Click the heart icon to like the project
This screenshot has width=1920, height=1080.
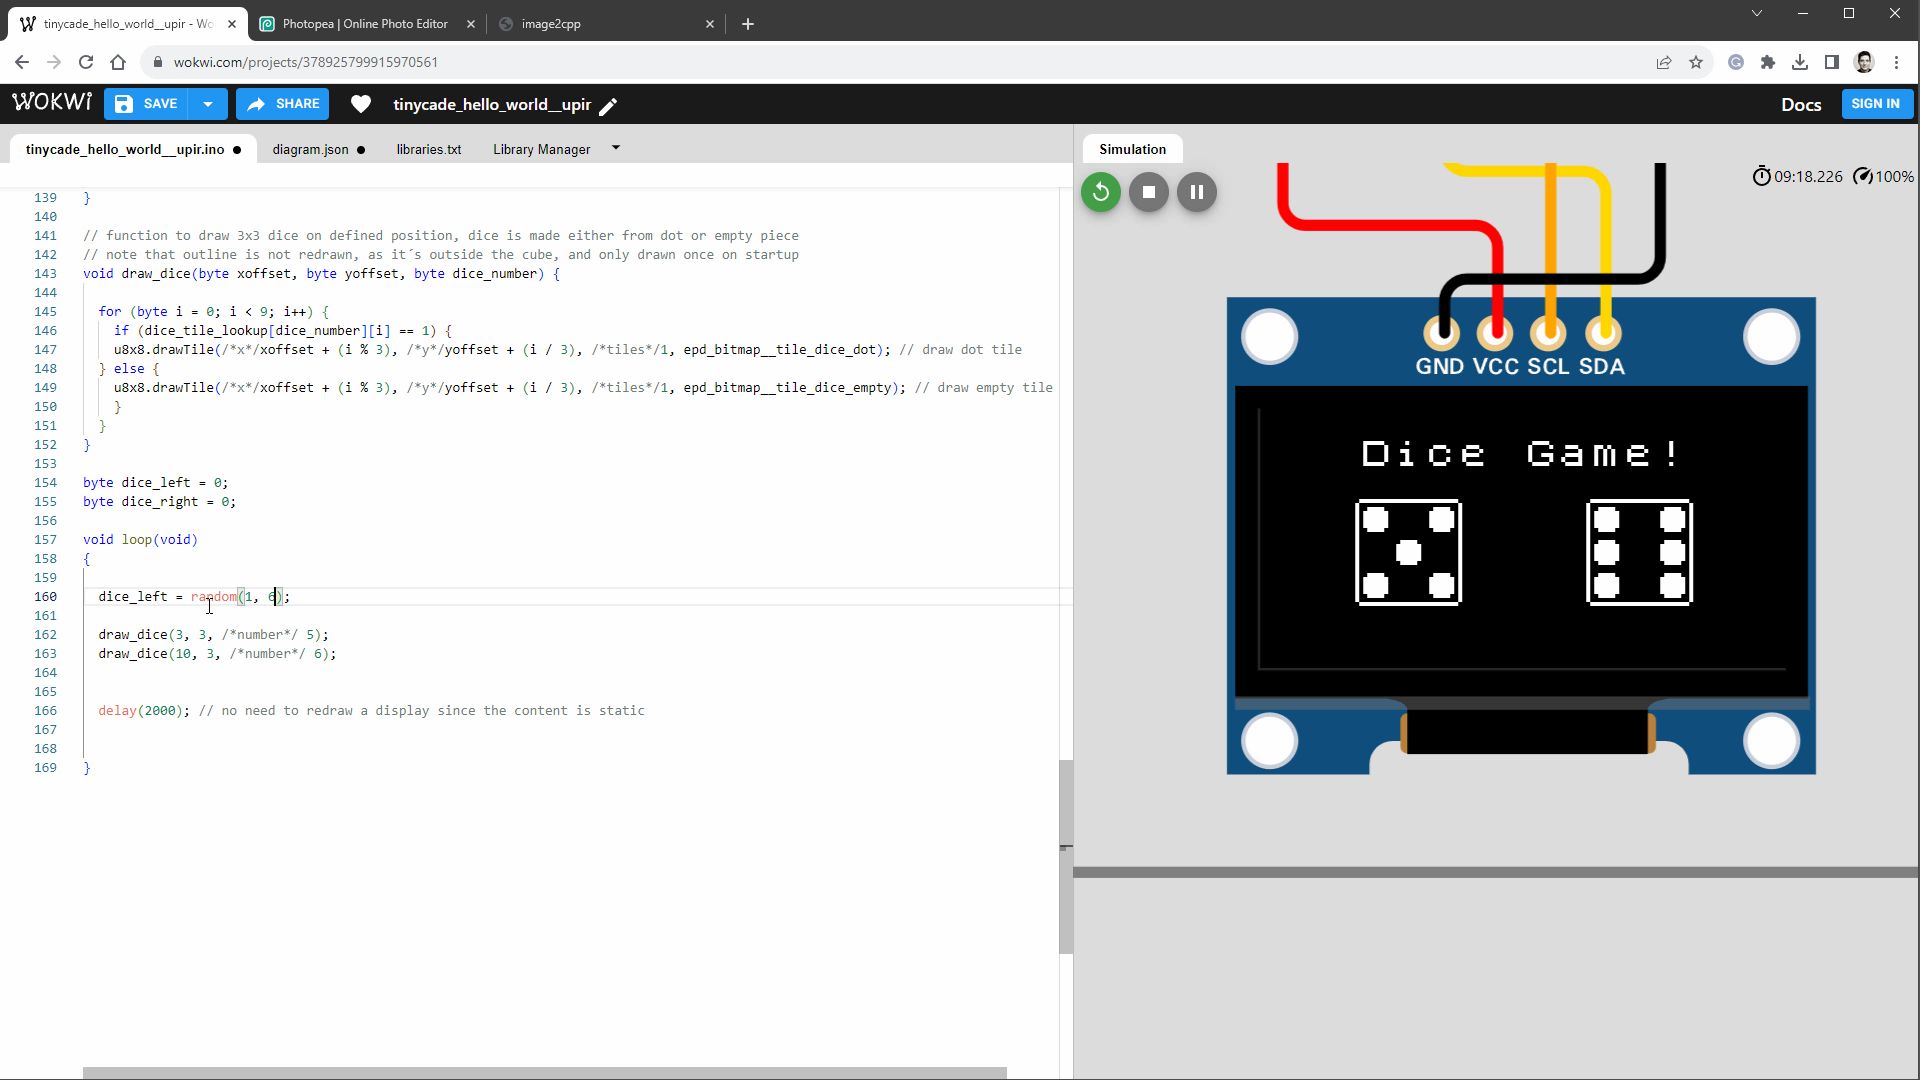point(360,104)
